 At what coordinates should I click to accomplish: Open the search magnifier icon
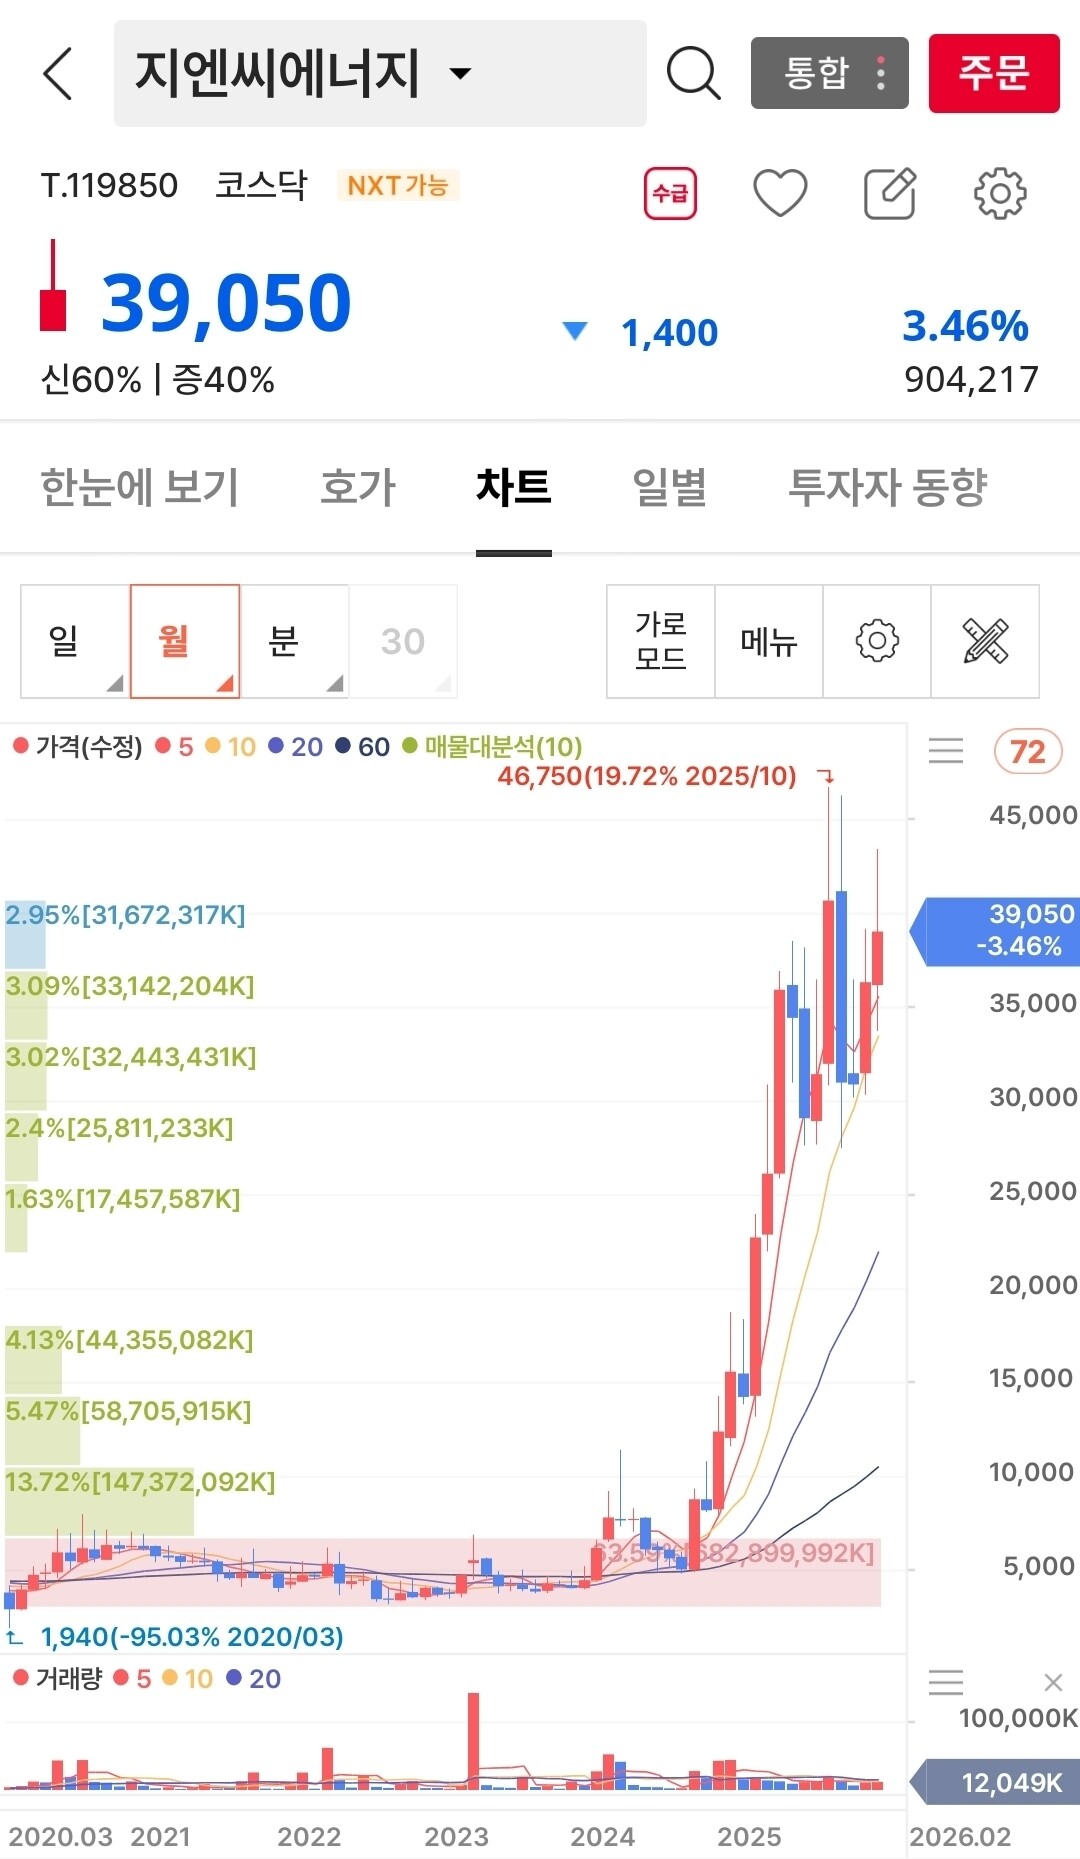(693, 73)
